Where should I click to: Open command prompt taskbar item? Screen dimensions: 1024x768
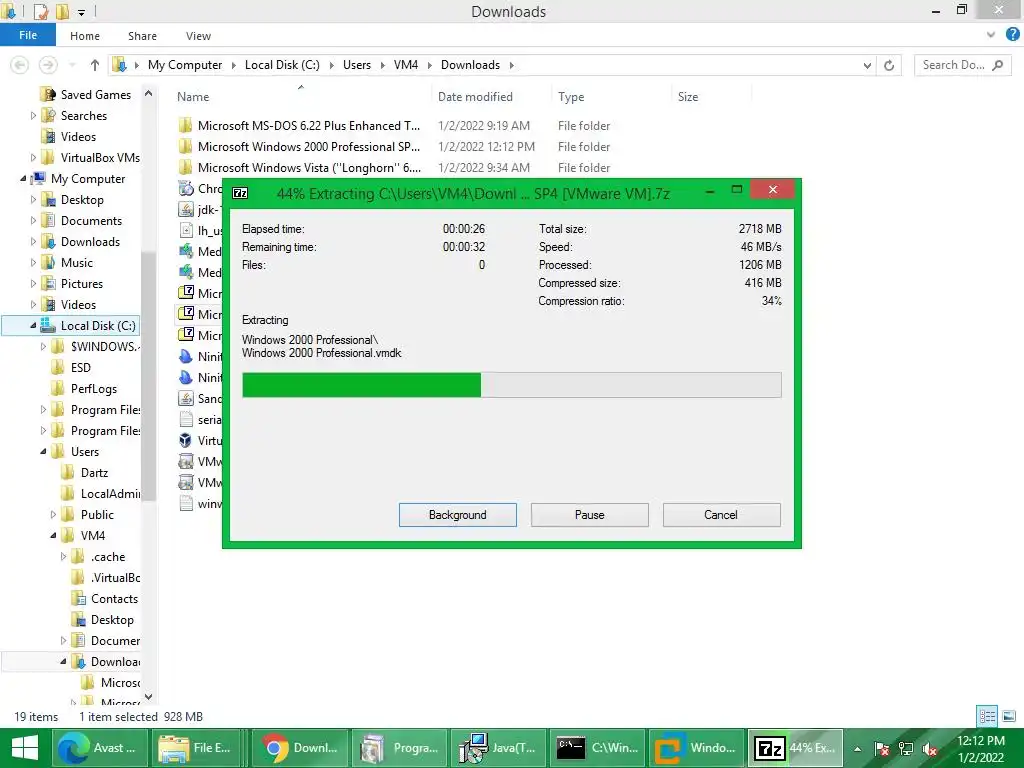(598, 748)
